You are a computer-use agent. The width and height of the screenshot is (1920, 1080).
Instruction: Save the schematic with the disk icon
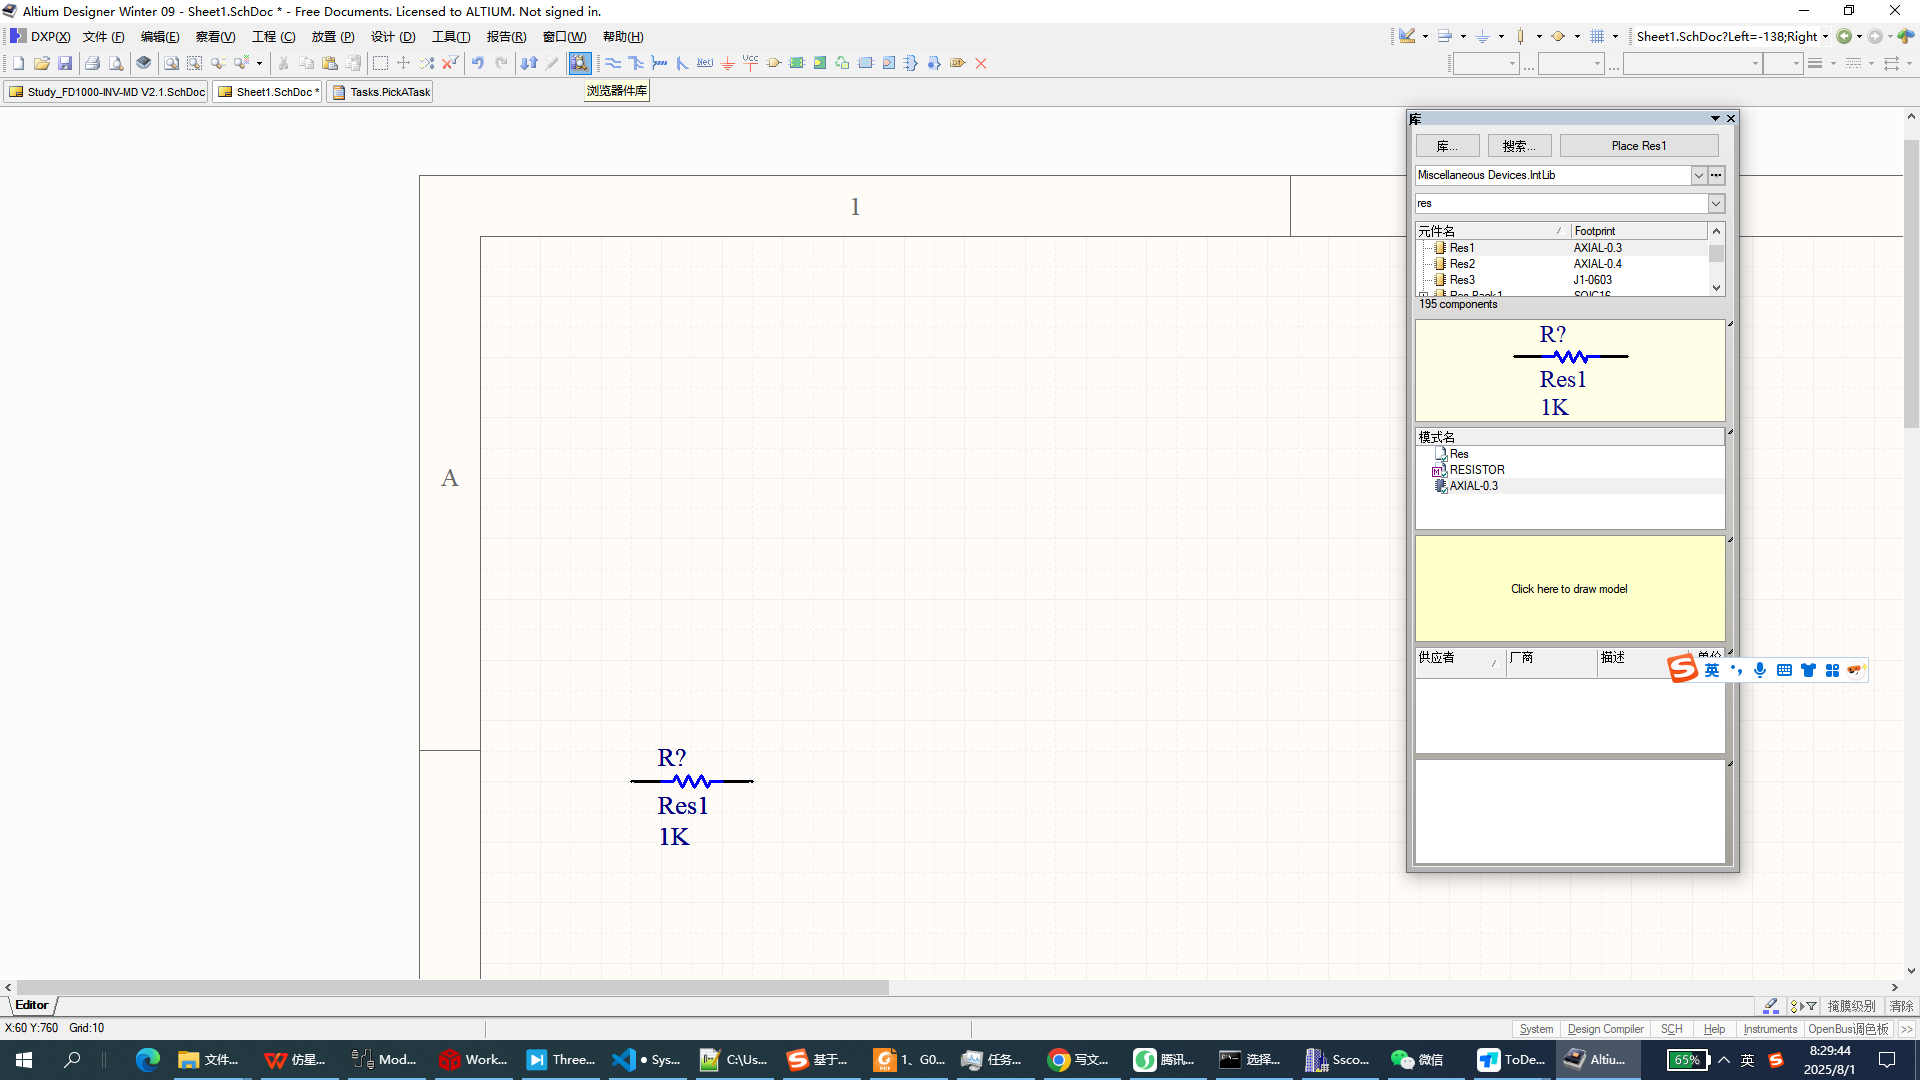[x=65, y=63]
